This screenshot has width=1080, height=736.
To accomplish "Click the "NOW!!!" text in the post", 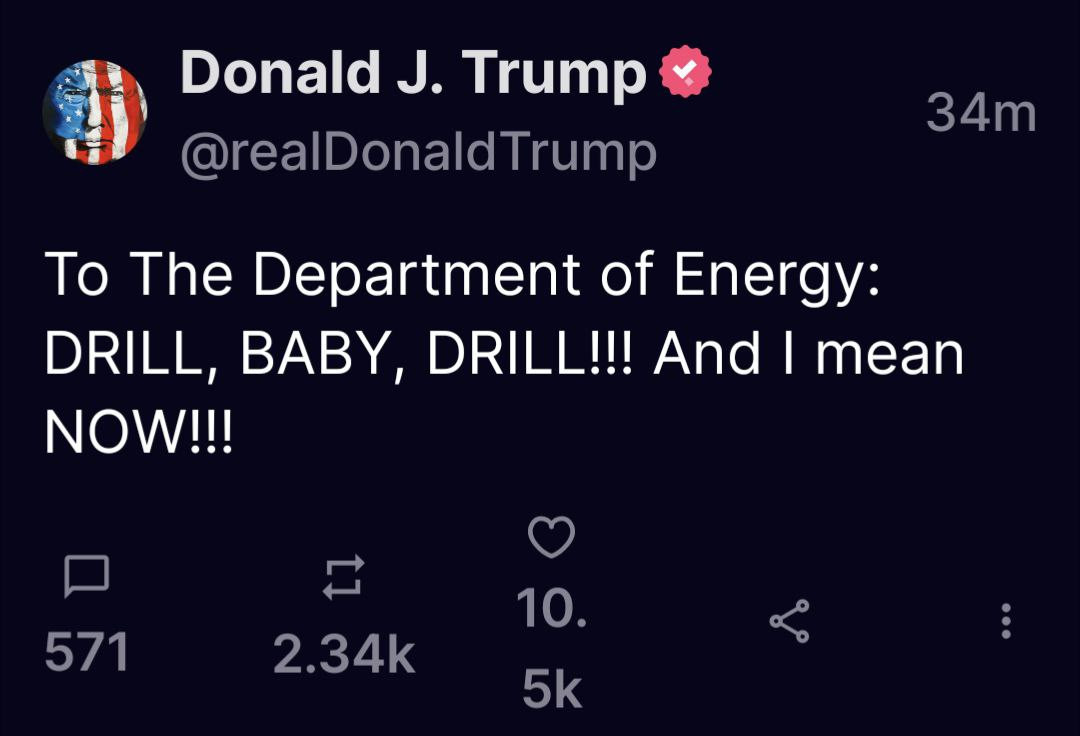I will point(138,433).
